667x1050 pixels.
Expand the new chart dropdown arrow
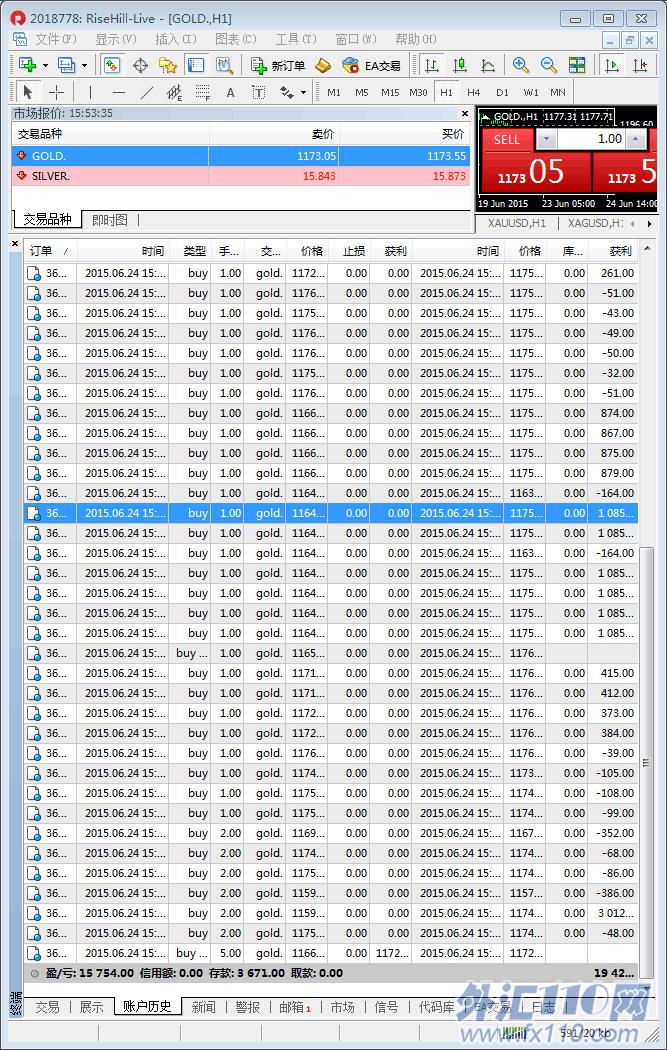click(x=46, y=66)
